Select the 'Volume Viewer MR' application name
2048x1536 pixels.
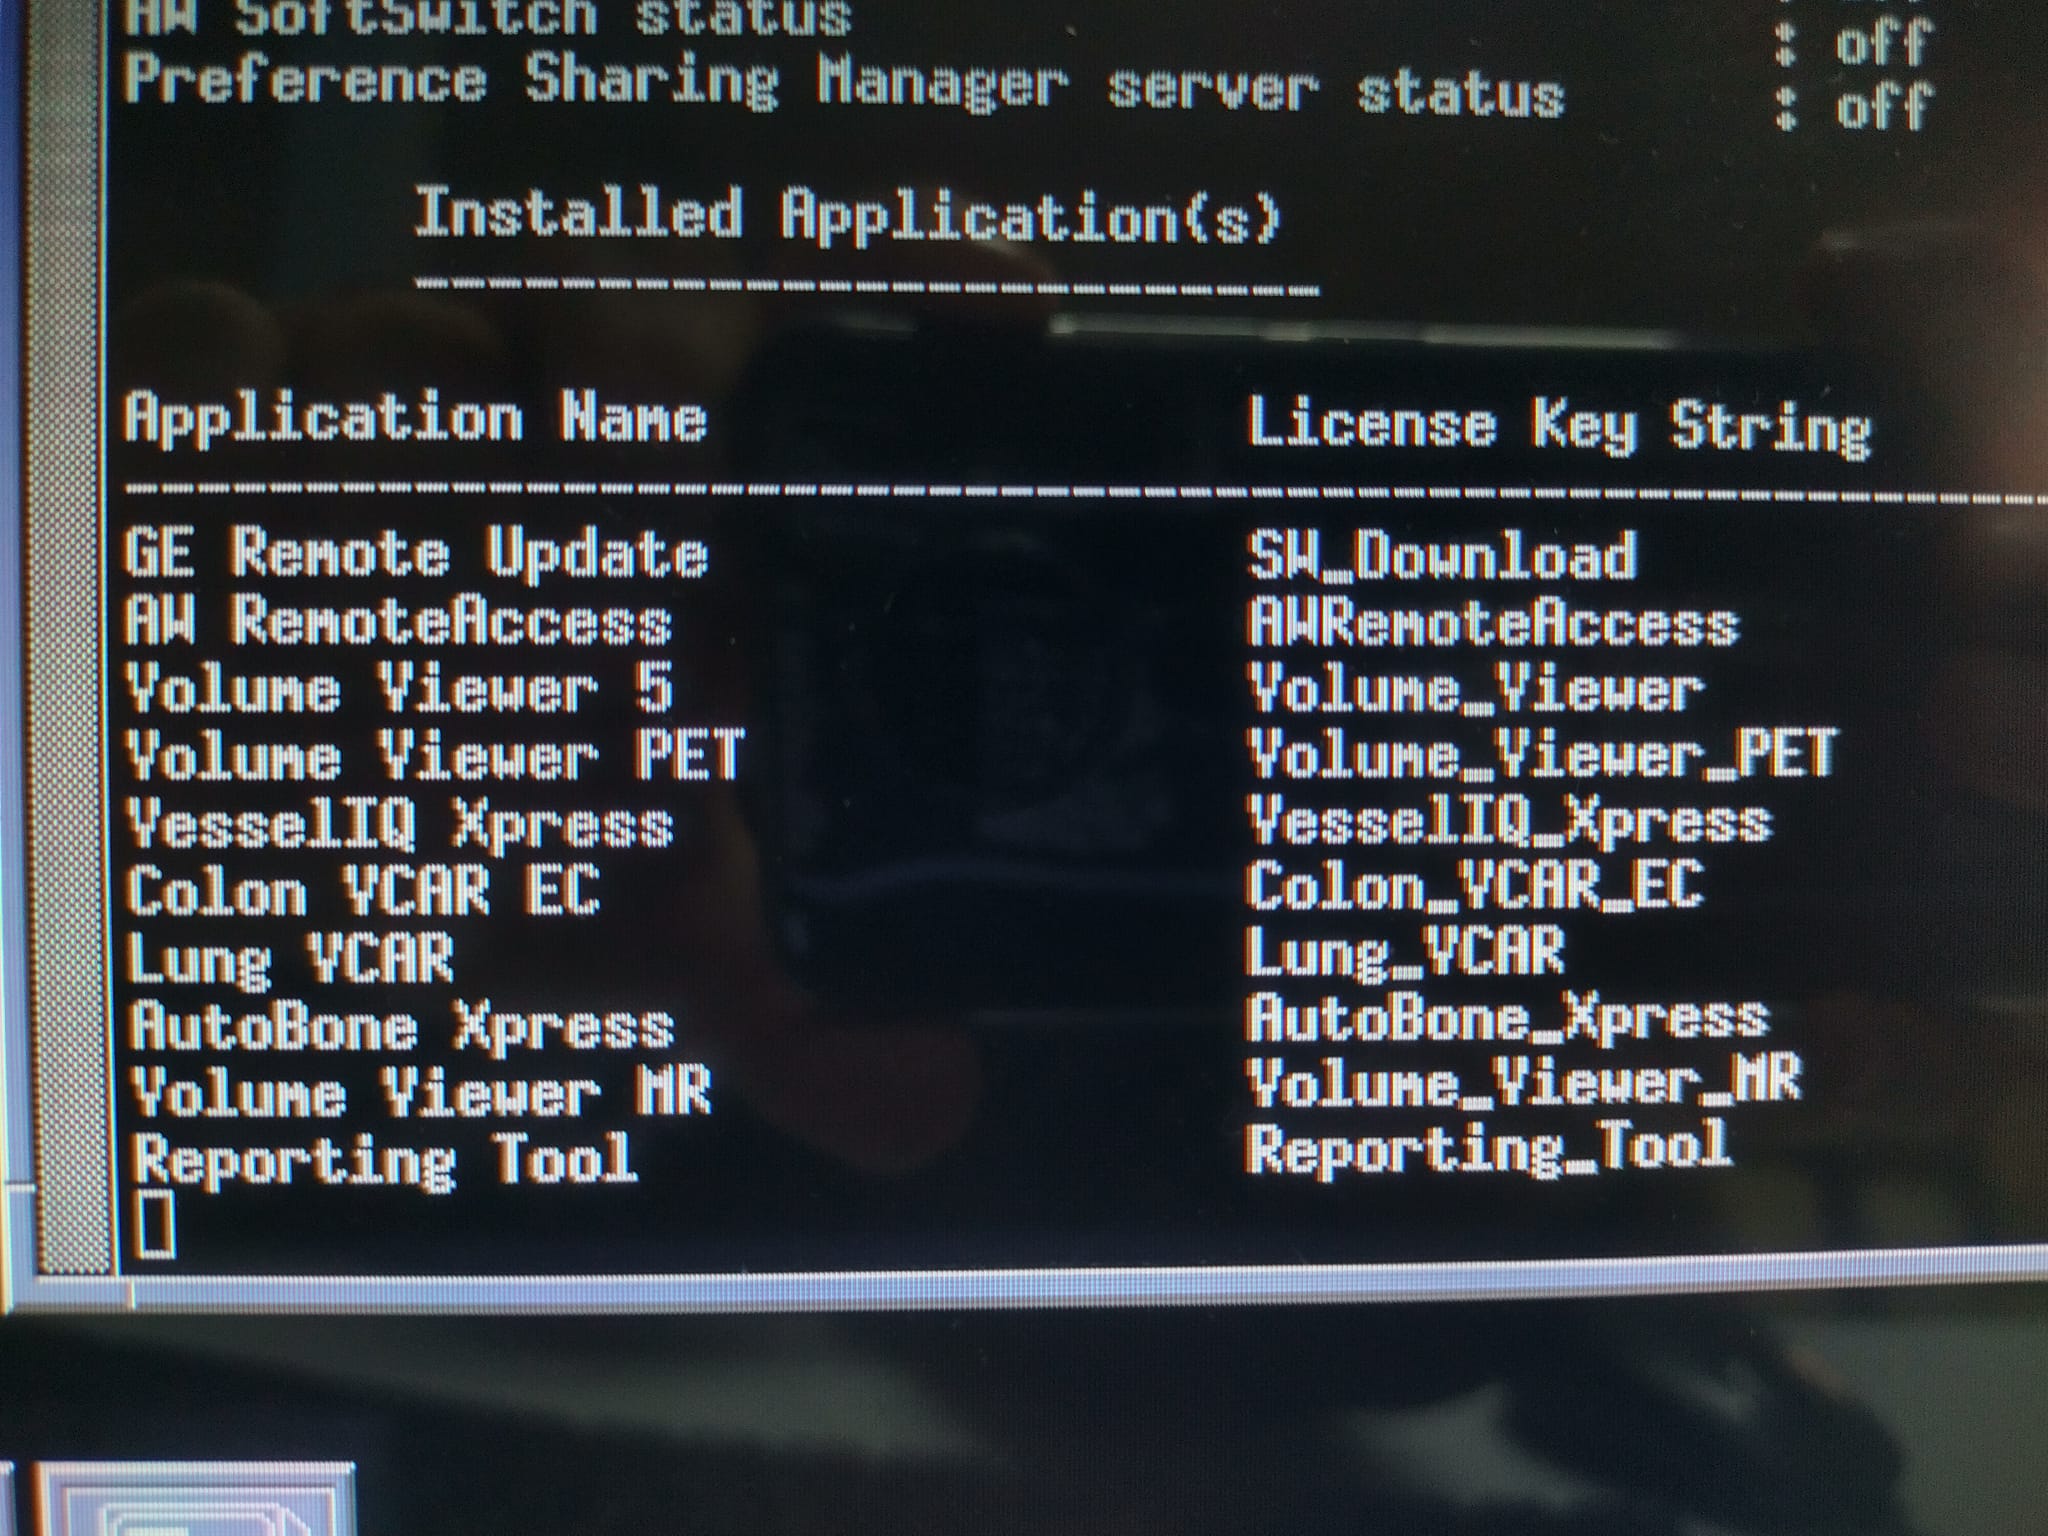(420, 1091)
